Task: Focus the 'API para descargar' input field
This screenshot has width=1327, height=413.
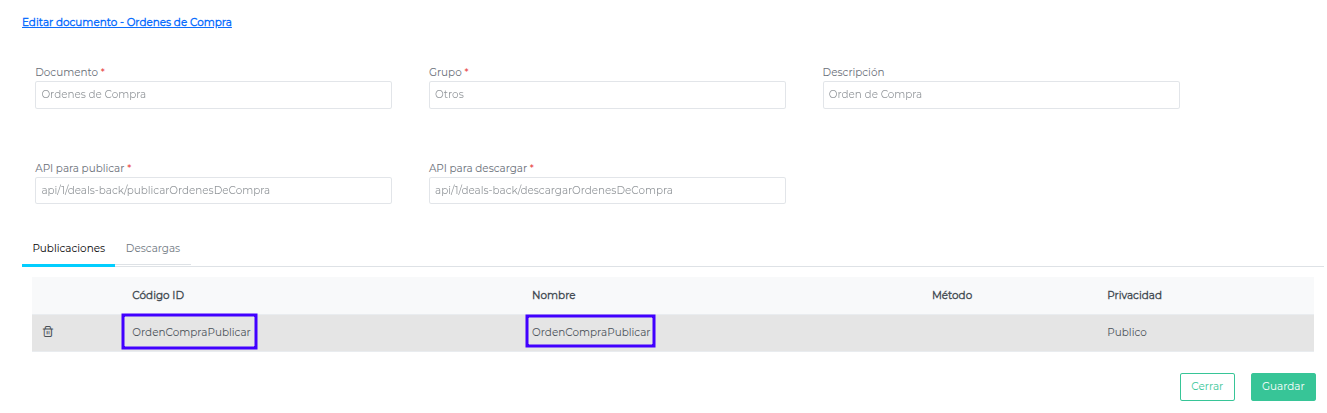Action: (606, 190)
